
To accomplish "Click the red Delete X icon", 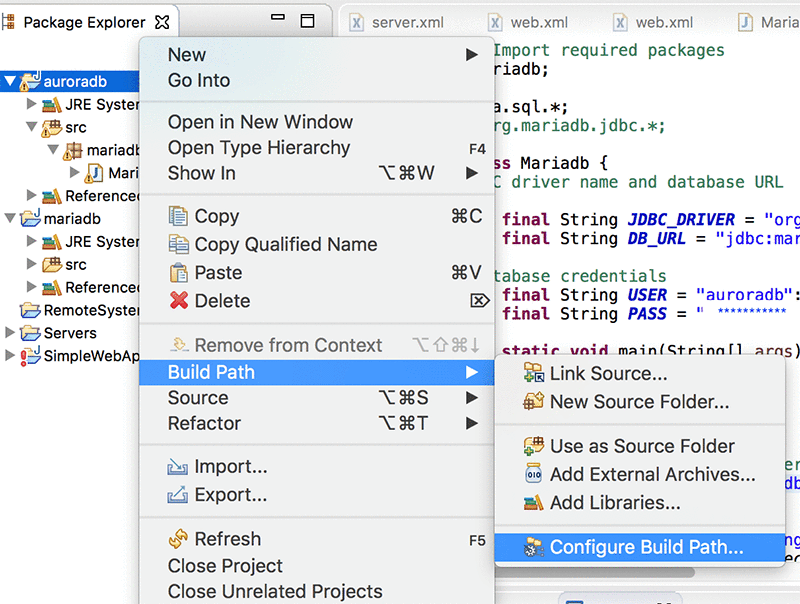I will [x=179, y=300].
